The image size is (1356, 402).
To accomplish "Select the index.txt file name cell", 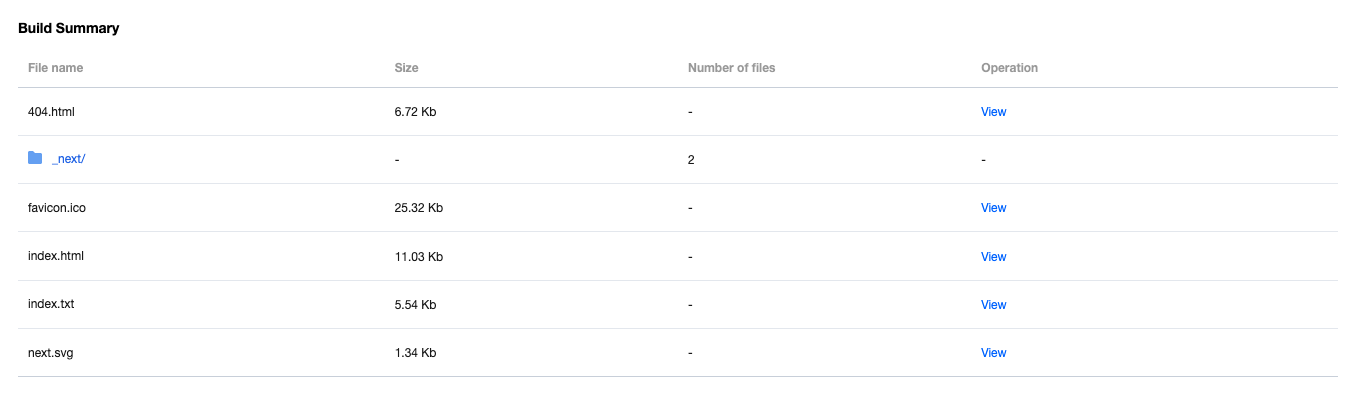I will click(x=51, y=304).
